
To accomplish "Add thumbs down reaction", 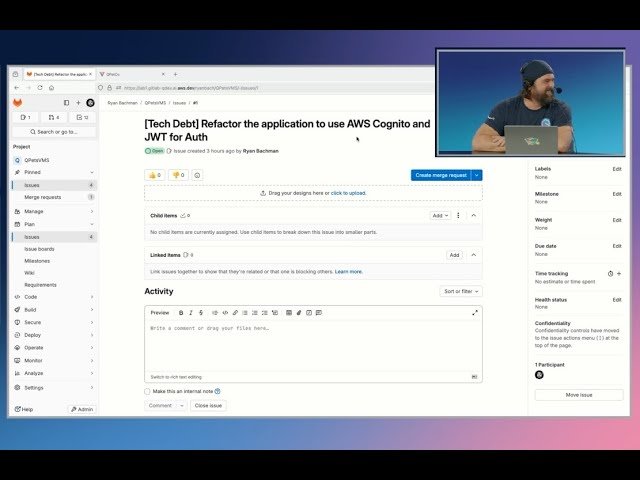I will (x=178, y=175).
